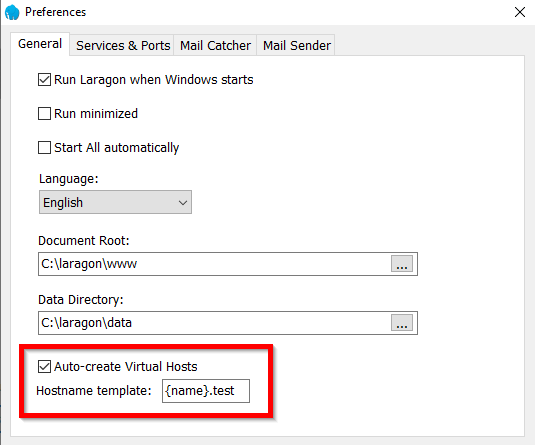Click the Document Root path field
This screenshot has height=445, width=535.
pyautogui.click(x=214, y=264)
